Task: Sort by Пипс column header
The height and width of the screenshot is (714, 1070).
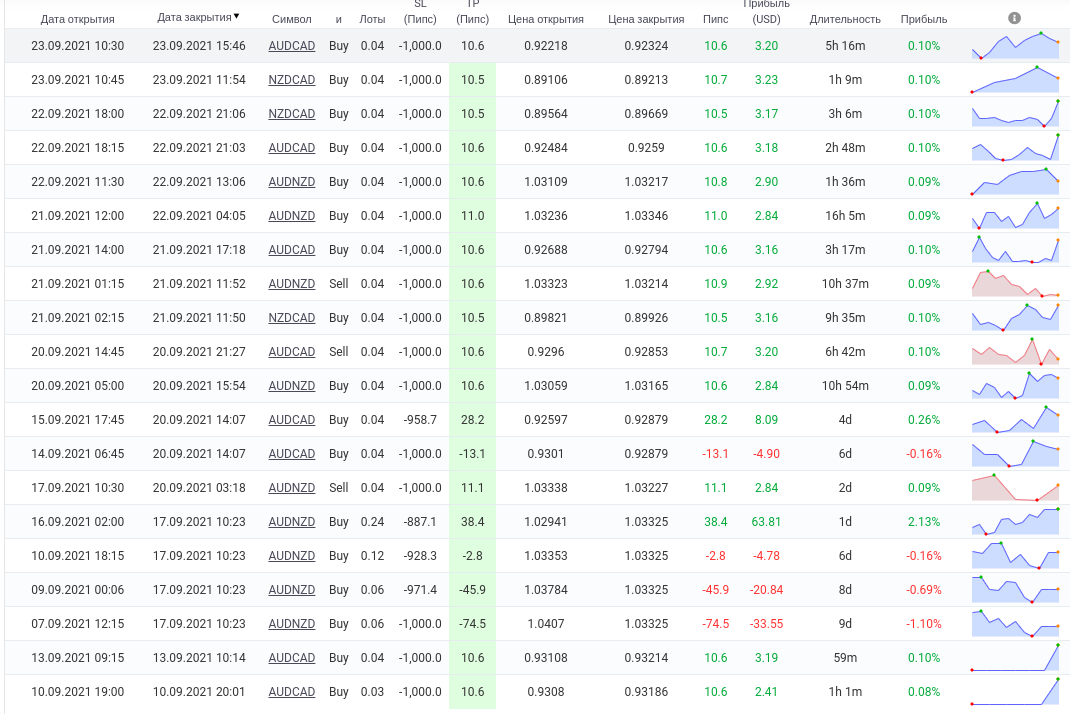Action: [x=715, y=19]
